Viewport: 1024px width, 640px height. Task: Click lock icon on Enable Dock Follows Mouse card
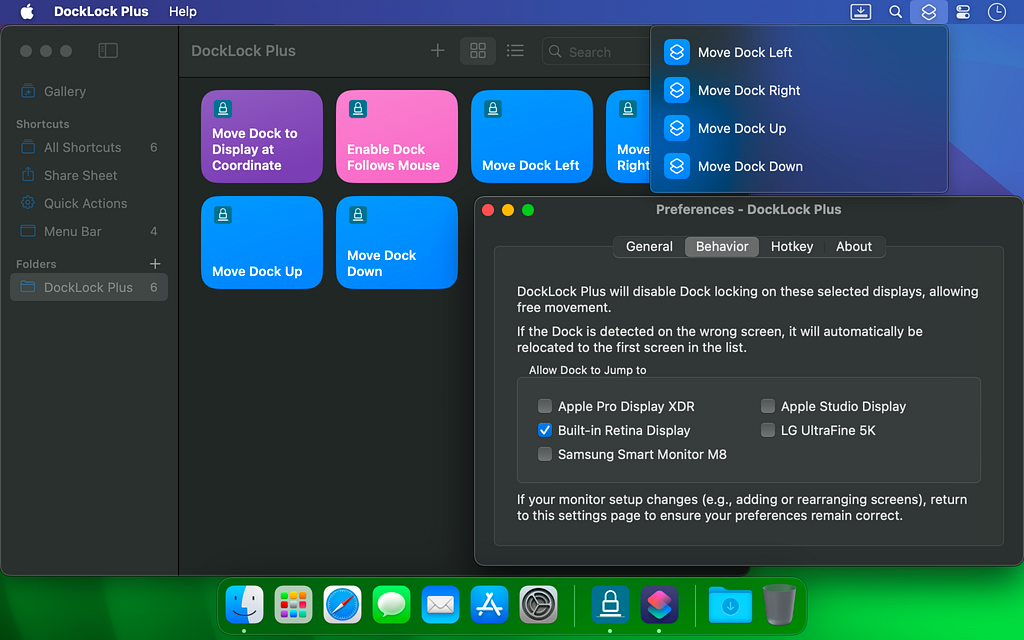coord(358,109)
